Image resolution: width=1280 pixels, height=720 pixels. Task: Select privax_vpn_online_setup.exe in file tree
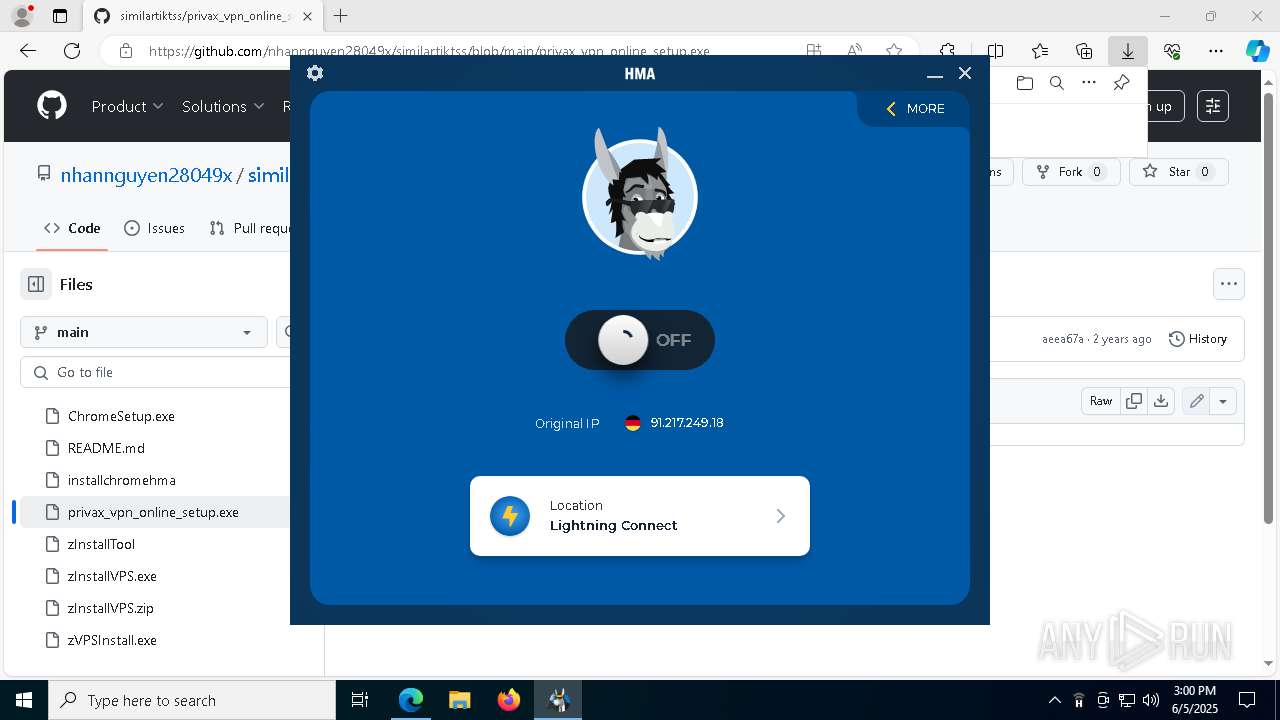click(x=153, y=512)
